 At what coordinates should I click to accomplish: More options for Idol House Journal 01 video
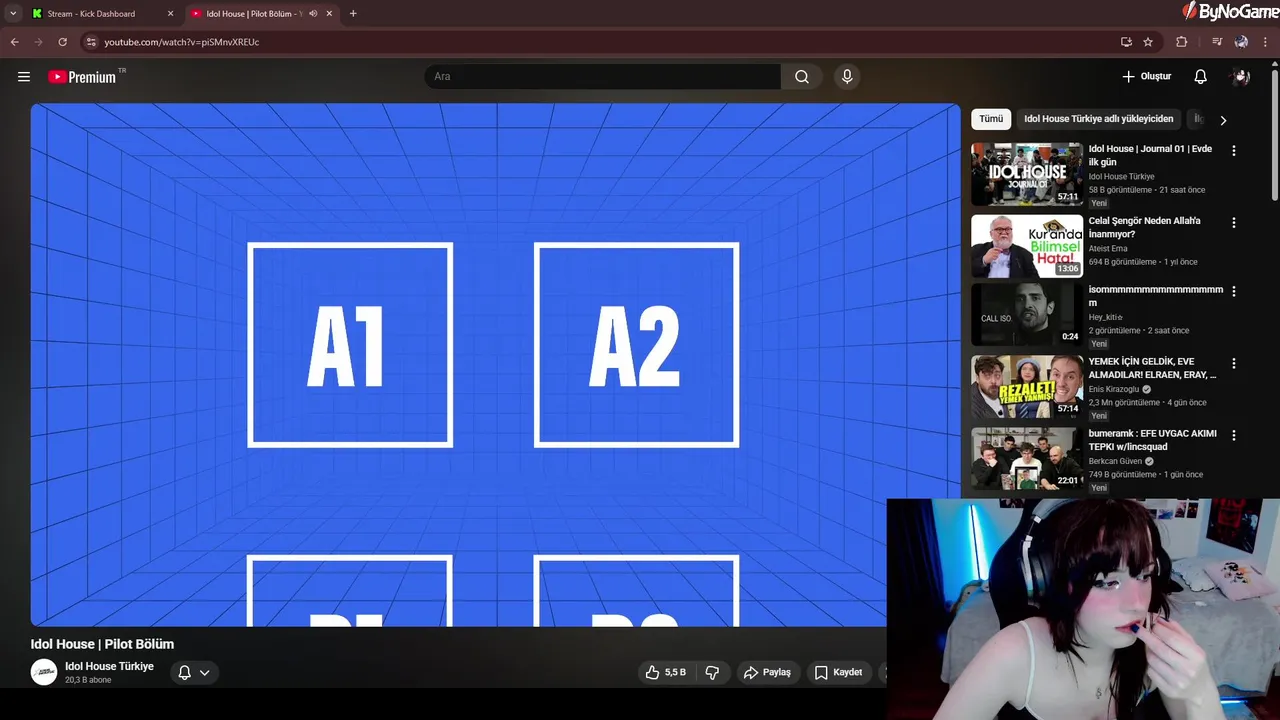(x=1233, y=151)
